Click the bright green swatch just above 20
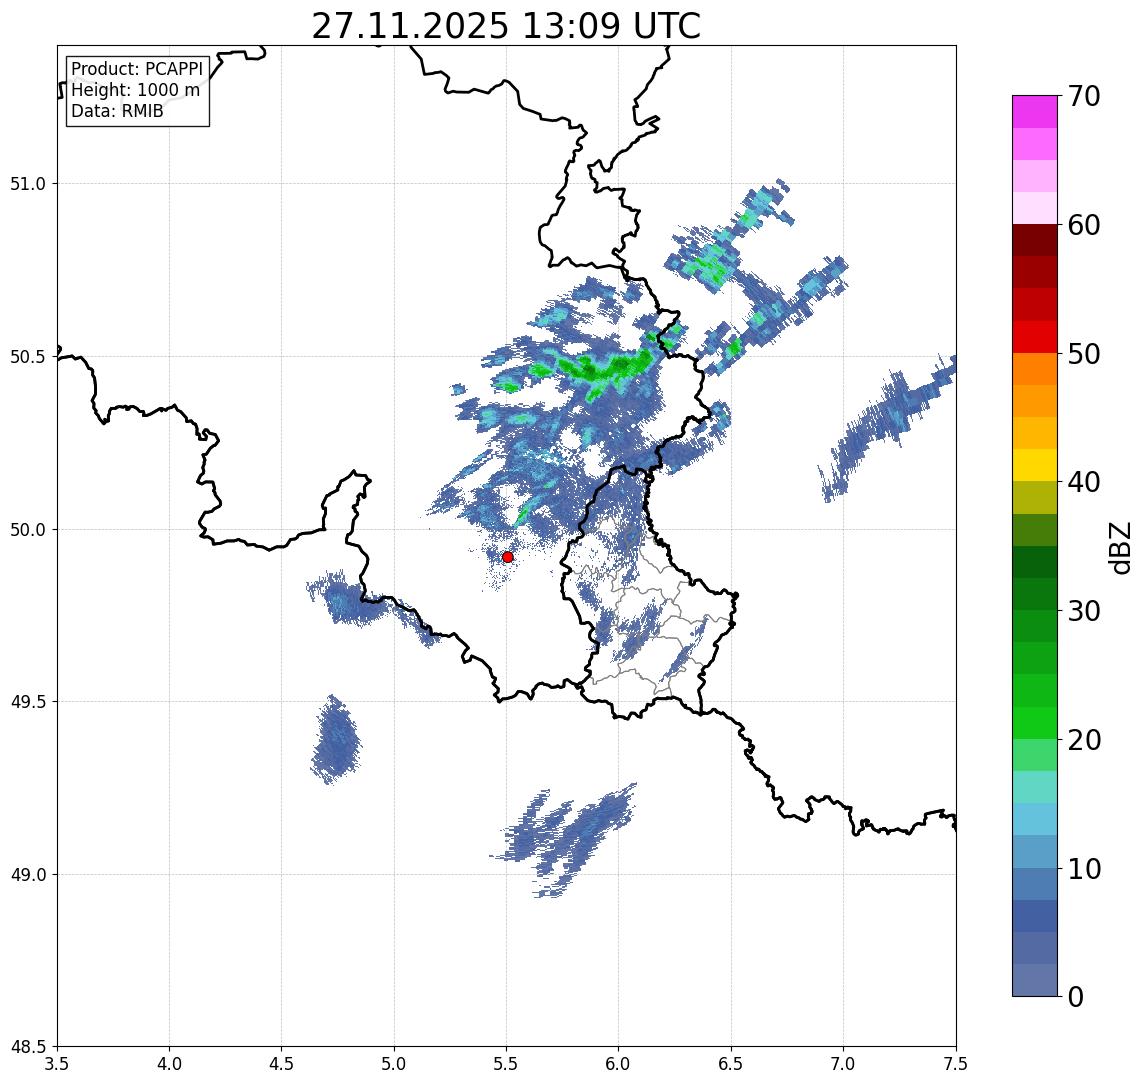1145x1084 pixels. coord(1035,723)
